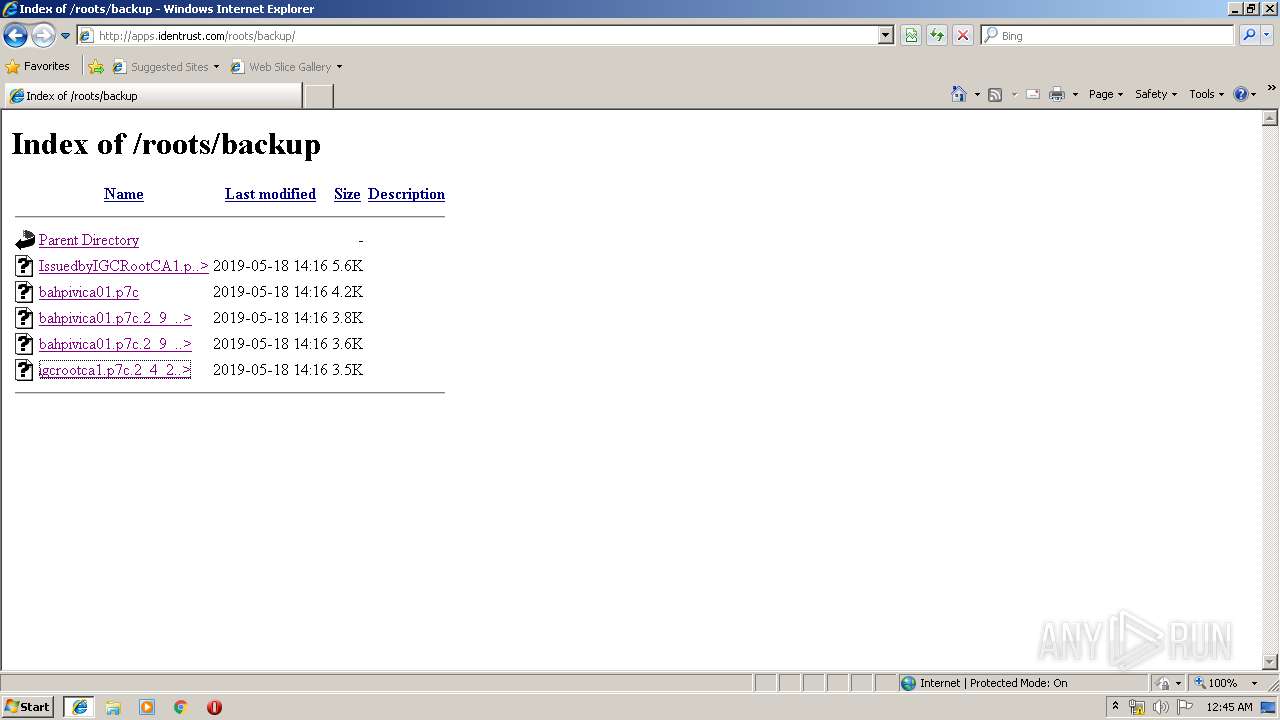Click the Print icon
1280x720 pixels.
click(1057, 94)
